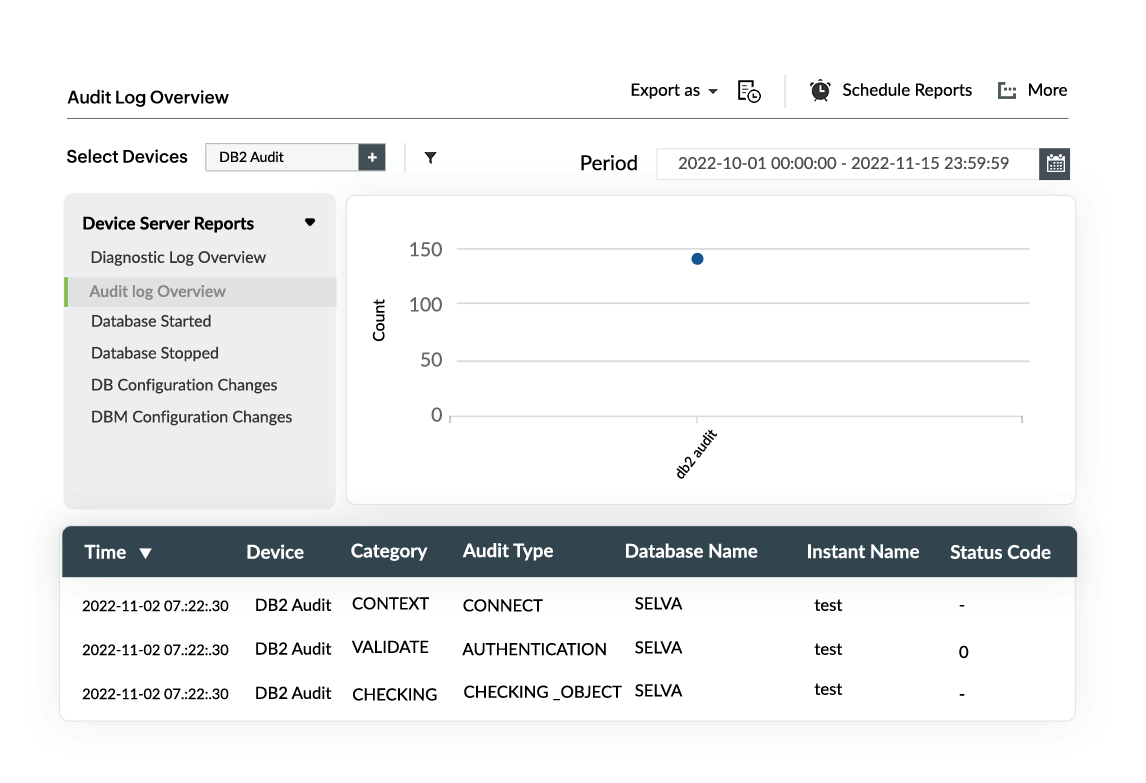Open Diagnostic Log Overview report
Image resolution: width=1146 pixels, height=783 pixels.
[178, 257]
